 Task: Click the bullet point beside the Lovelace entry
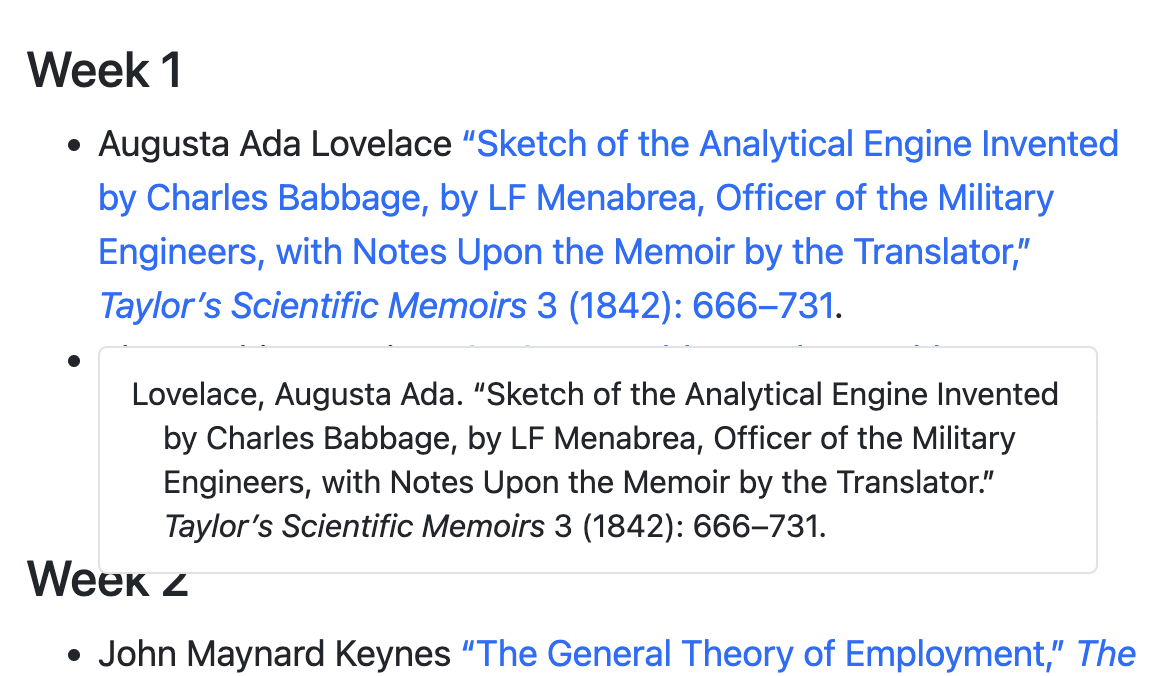pos(73,146)
